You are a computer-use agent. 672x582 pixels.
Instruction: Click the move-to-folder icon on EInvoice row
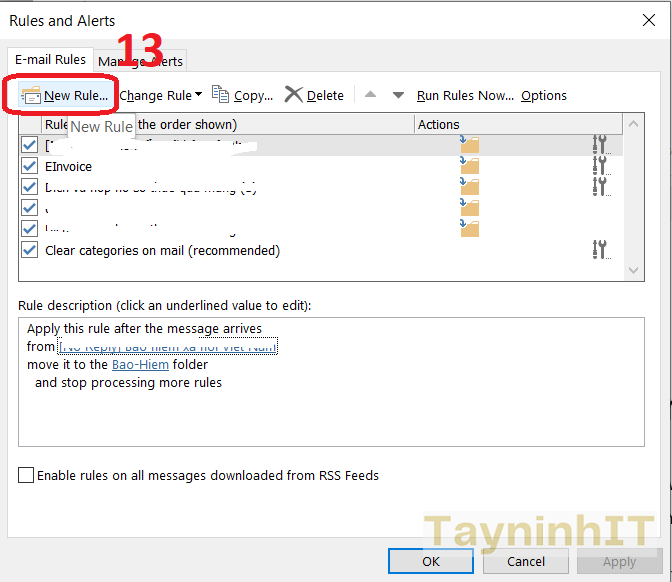pyautogui.click(x=469, y=166)
